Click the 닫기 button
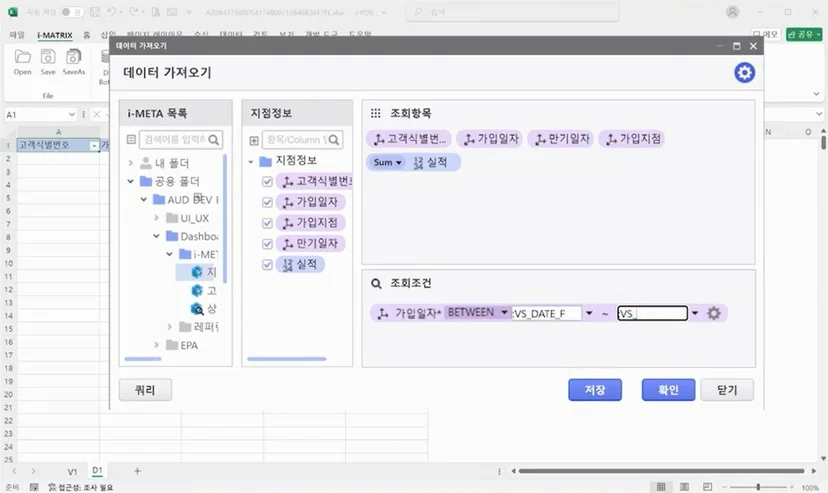Image resolution: width=828 pixels, height=493 pixels. [727, 390]
